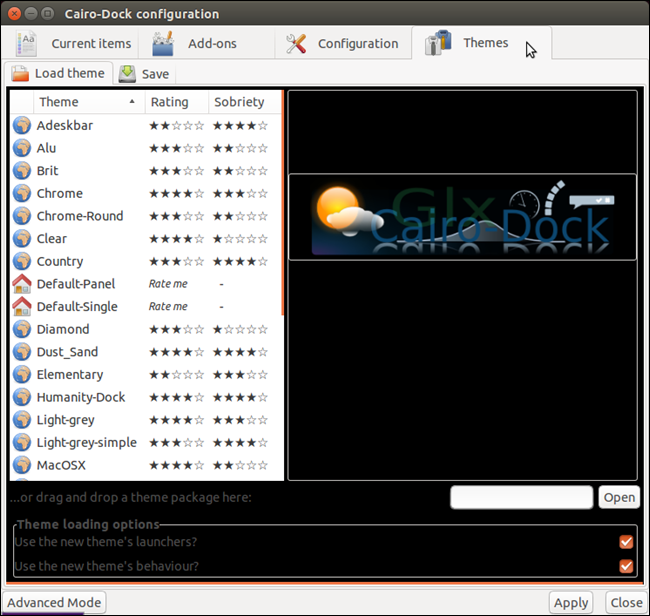Viewport: 650px width, 616px height.
Task: Click the globe icon next to Alu
Action: pyautogui.click(x=22, y=148)
